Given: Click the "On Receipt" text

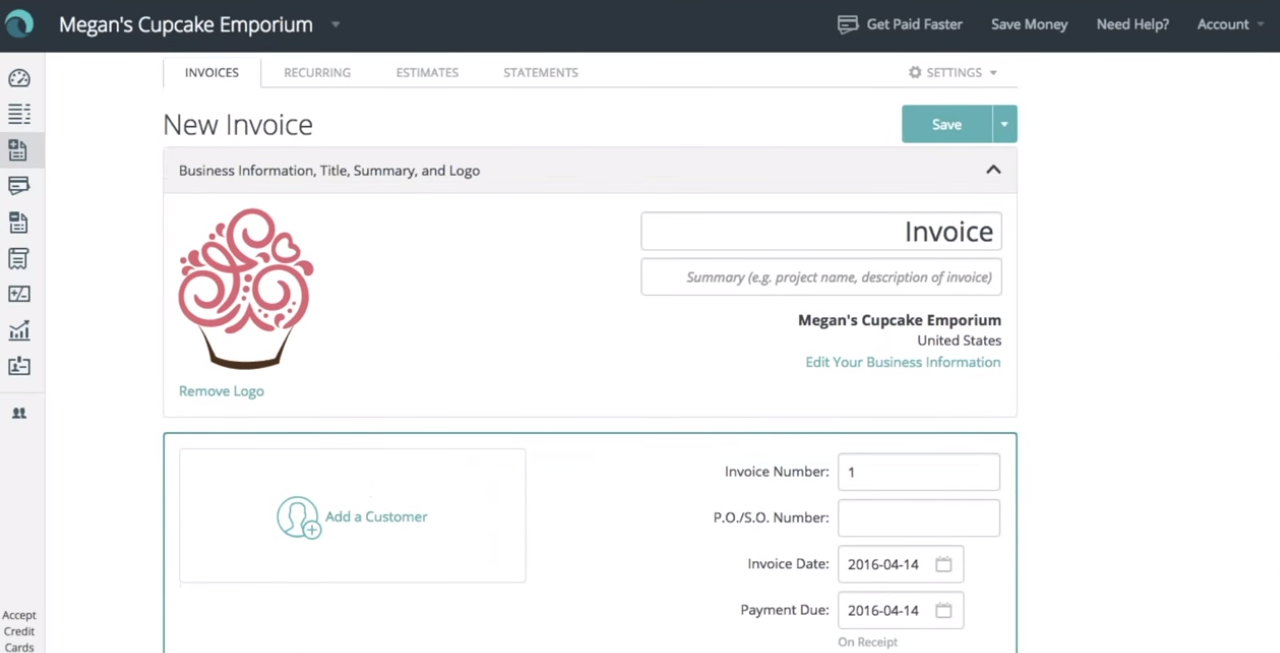Looking at the screenshot, I should point(868,642).
